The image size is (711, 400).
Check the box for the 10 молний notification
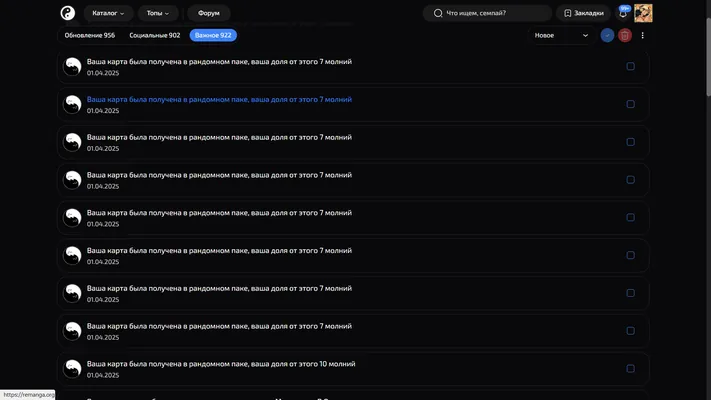click(630, 368)
